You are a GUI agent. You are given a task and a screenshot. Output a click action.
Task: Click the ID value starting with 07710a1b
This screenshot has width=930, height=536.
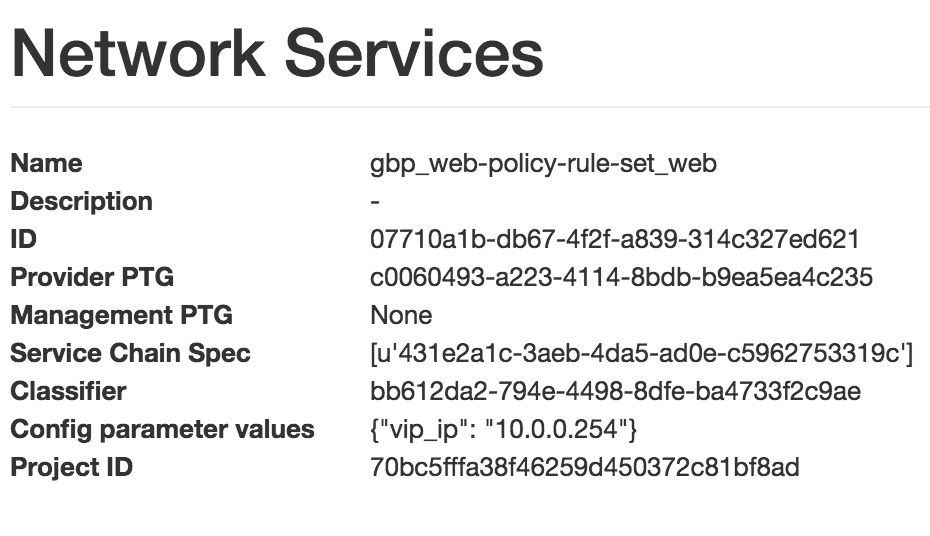pos(615,239)
